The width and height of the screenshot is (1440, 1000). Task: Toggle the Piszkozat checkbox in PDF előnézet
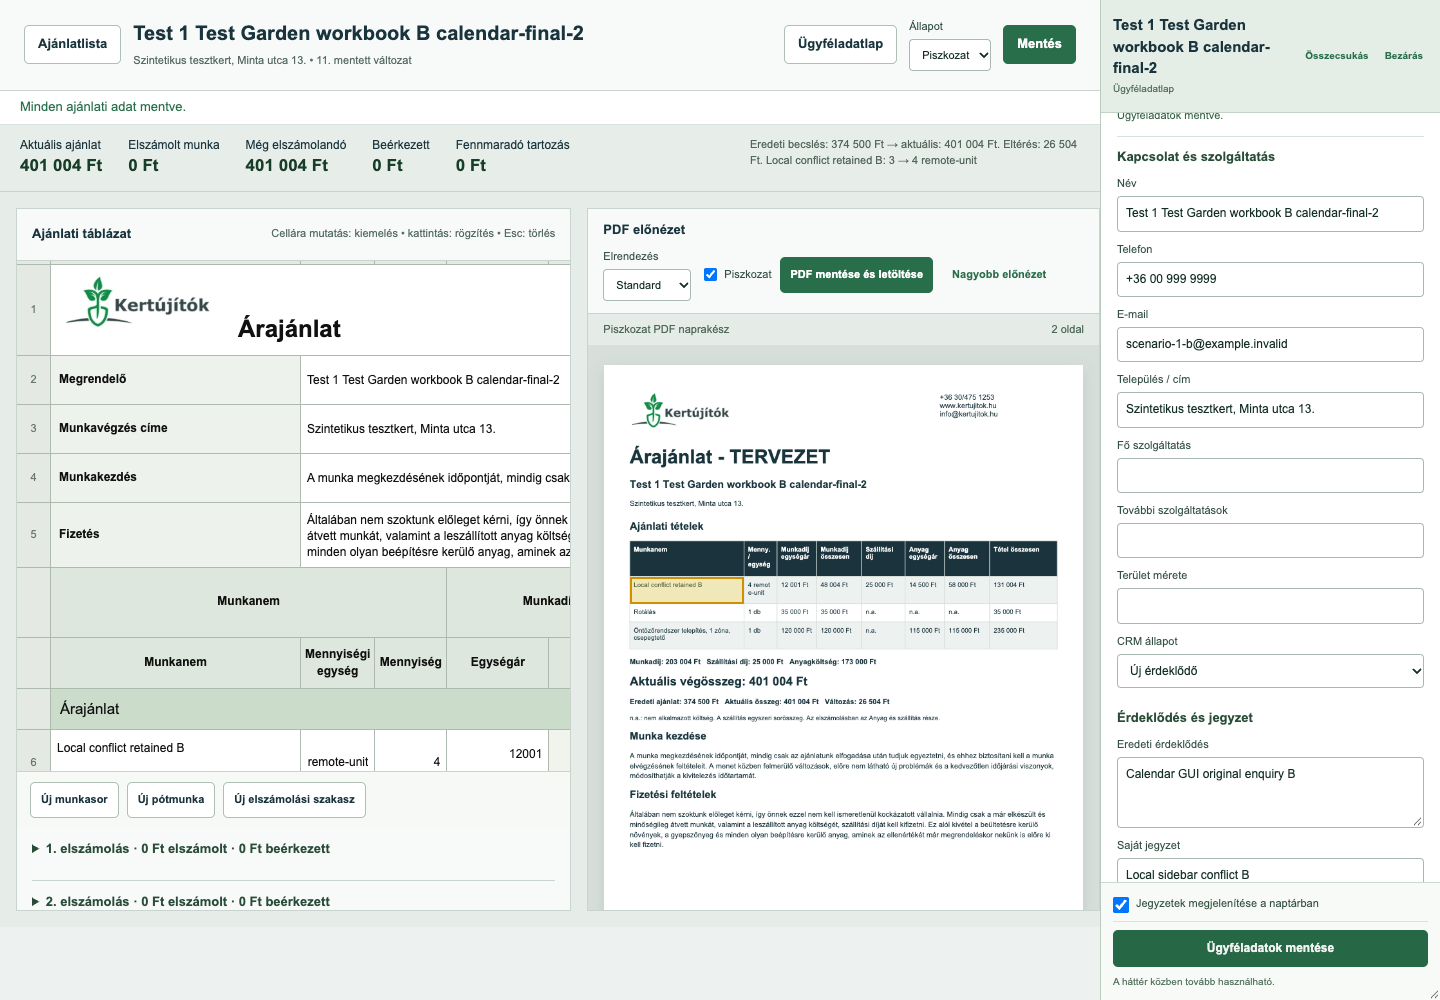pos(710,274)
